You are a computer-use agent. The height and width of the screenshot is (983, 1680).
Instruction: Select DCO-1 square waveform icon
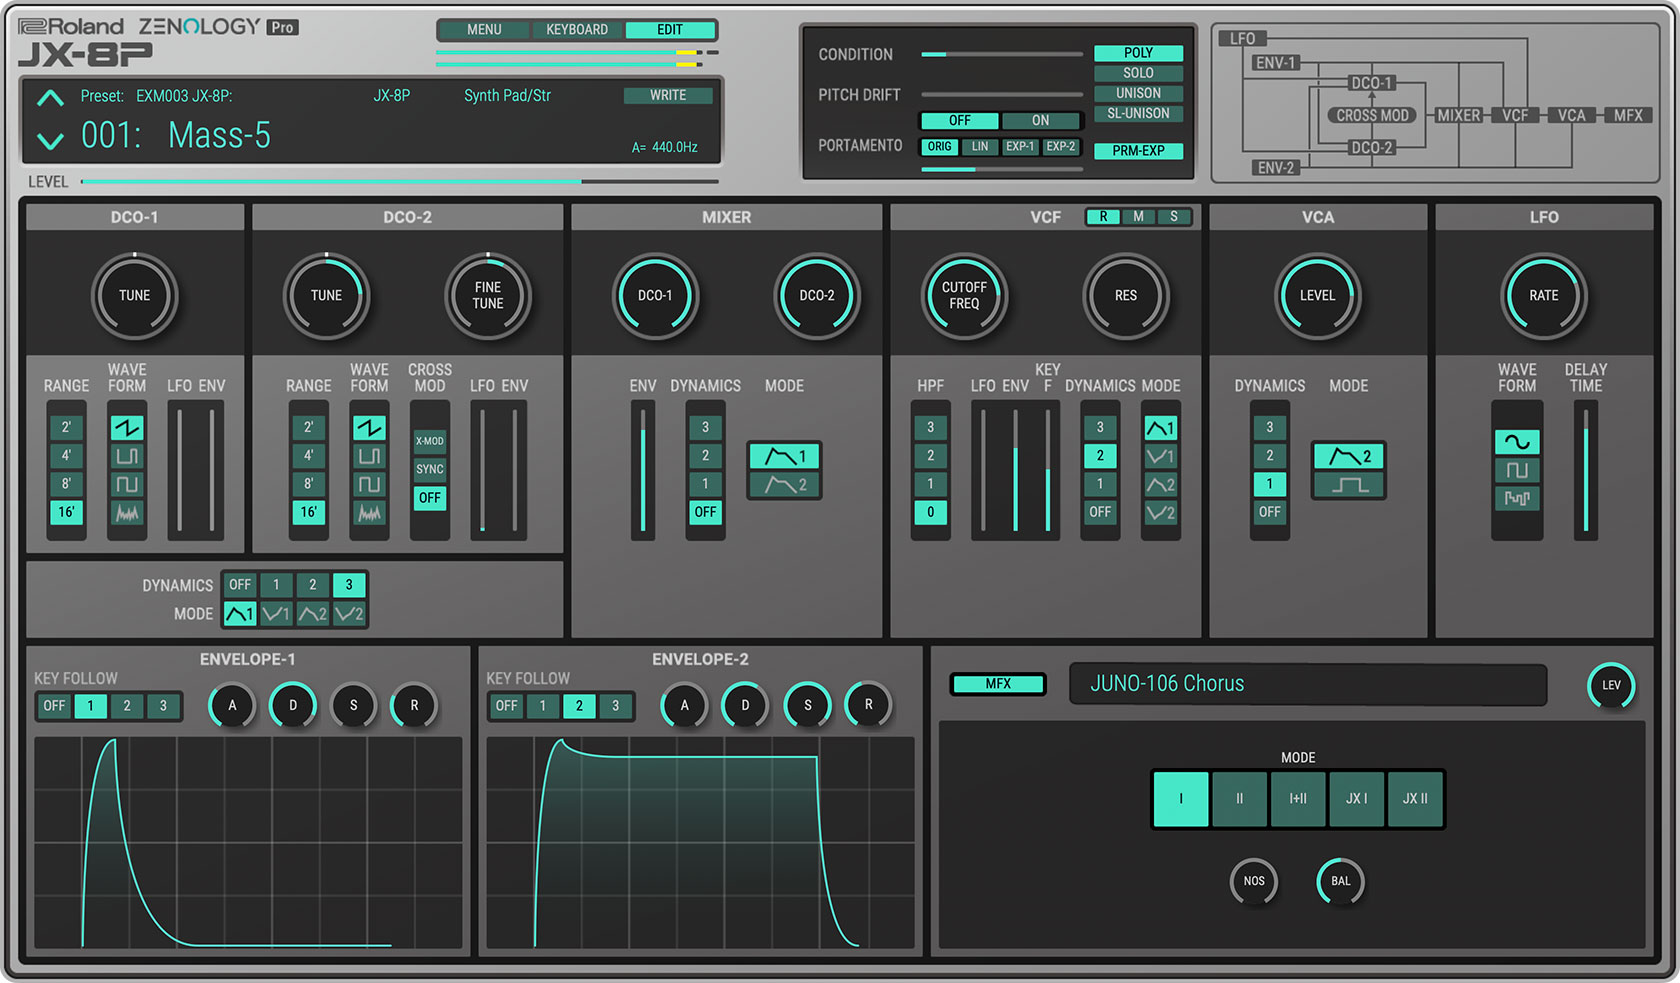(x=127, y=484)
